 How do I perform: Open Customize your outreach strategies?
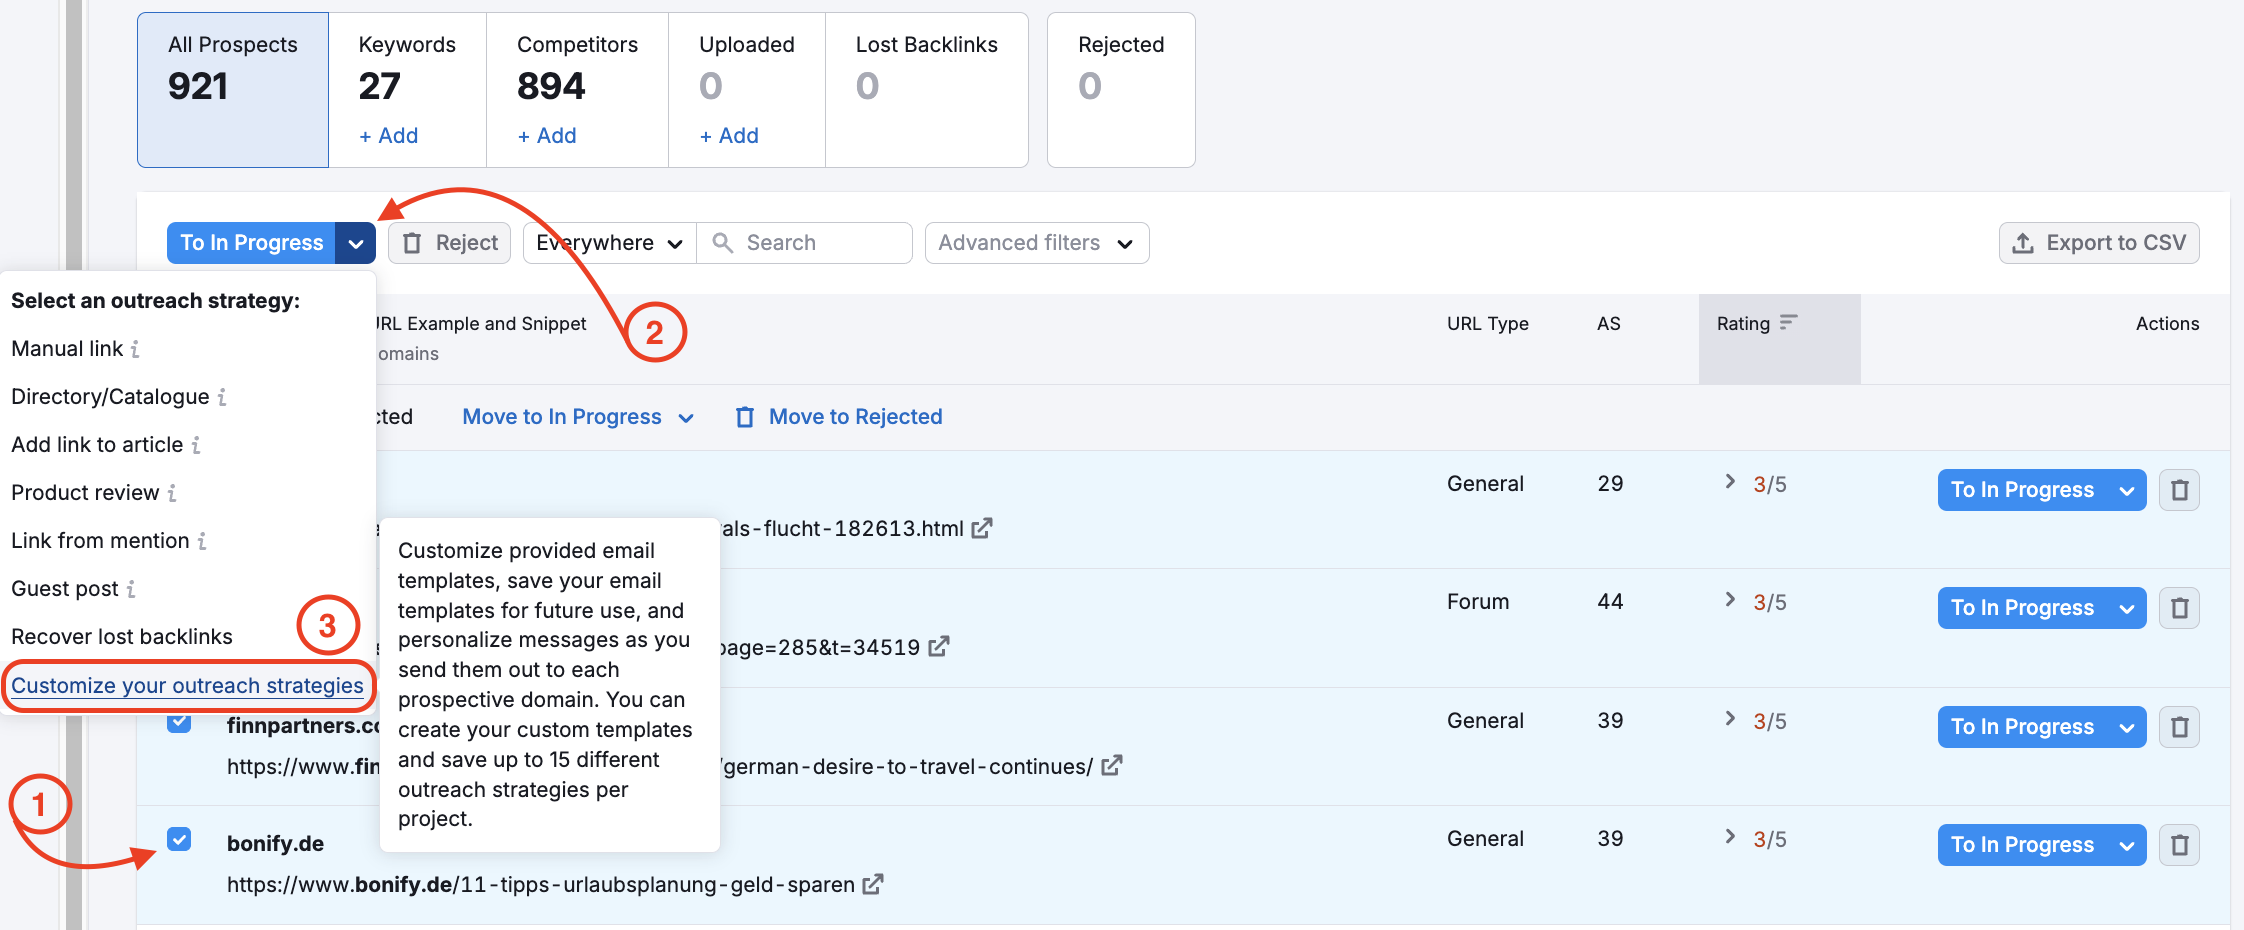(187, 686)
